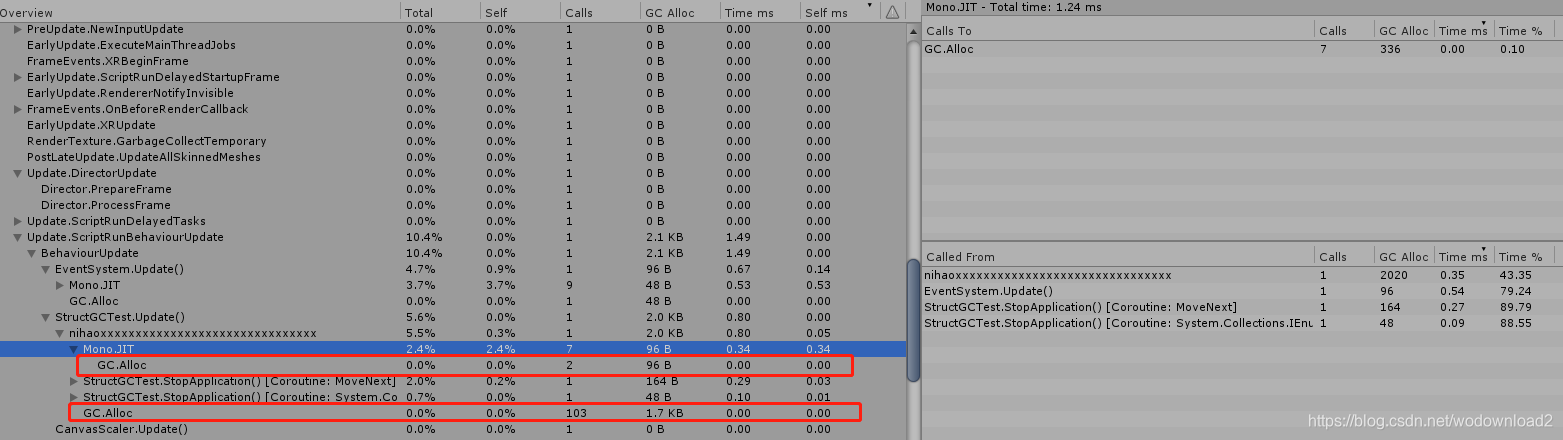This screenshot has width=1563, height=440.
Task: Expand EarlyUpdate.ScriptRunDelayedStartupFrame in the hierarchy
Action: pos(18,77)
